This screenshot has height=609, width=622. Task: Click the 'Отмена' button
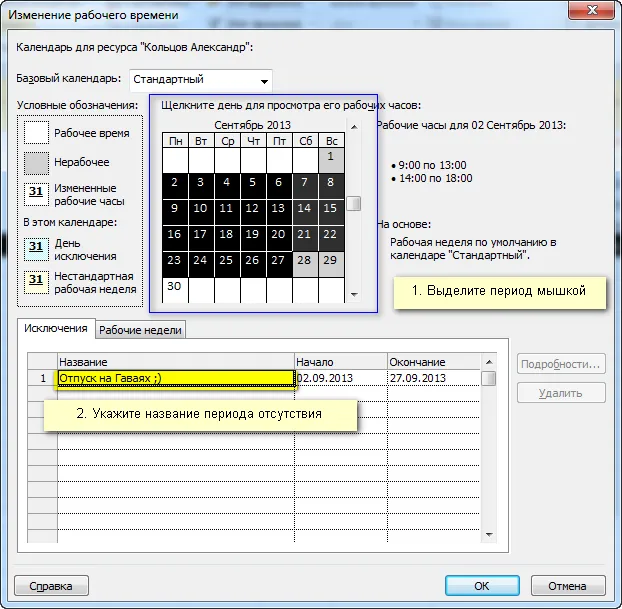[x=568, y=586]
